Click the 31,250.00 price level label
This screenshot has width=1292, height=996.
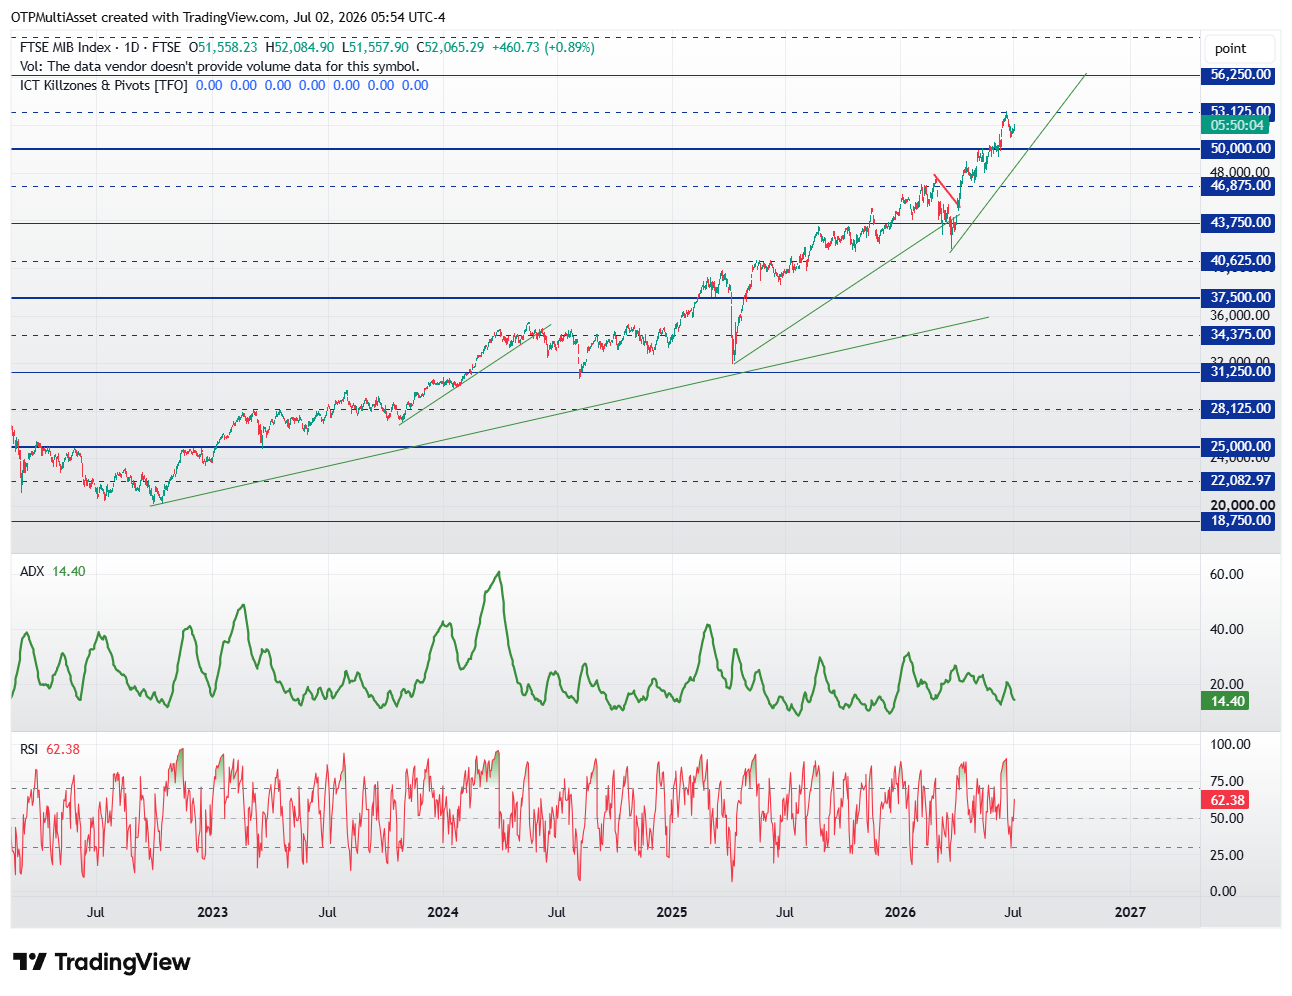[x=1240, y=372]
